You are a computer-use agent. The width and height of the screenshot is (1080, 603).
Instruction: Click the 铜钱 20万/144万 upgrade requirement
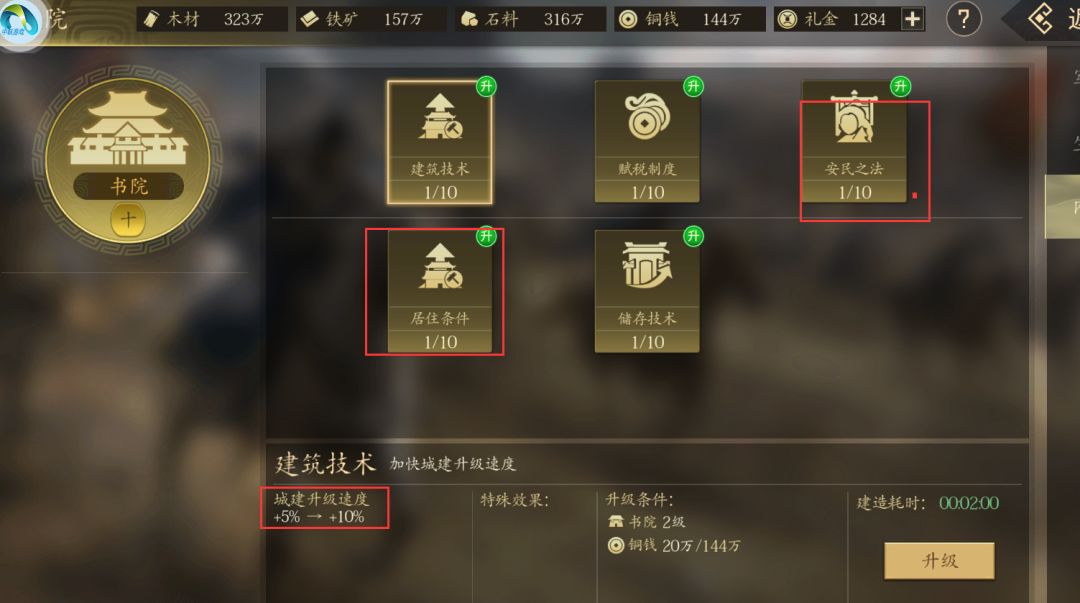coord(674,546)
